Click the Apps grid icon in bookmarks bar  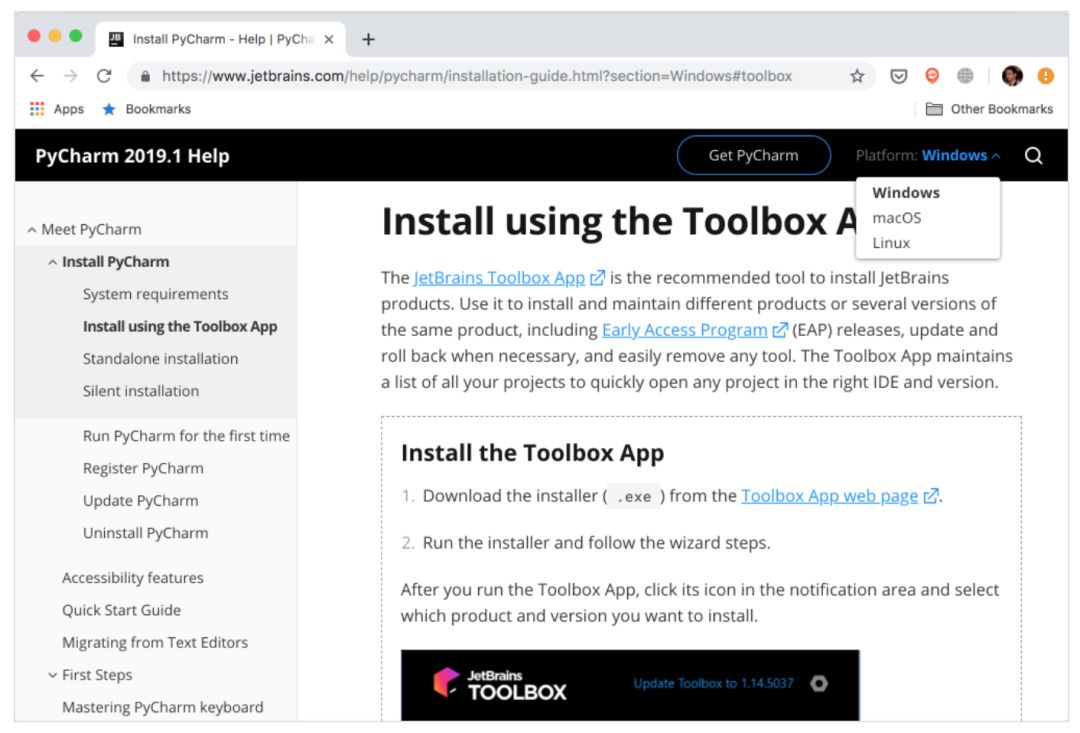[x=38, y=109]
